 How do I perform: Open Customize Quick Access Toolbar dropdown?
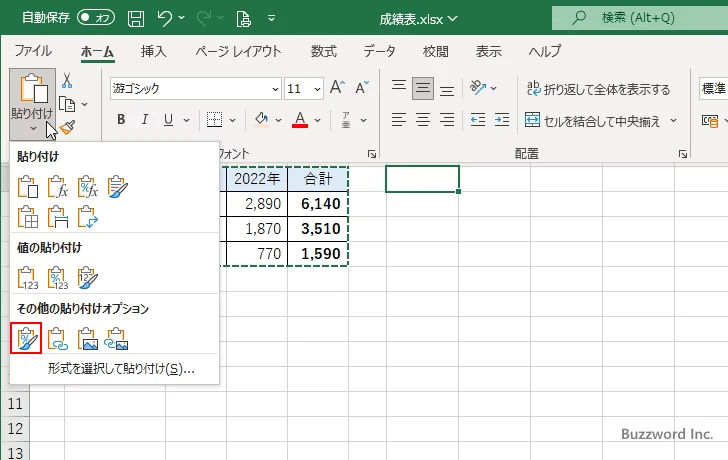coord(272,19)
